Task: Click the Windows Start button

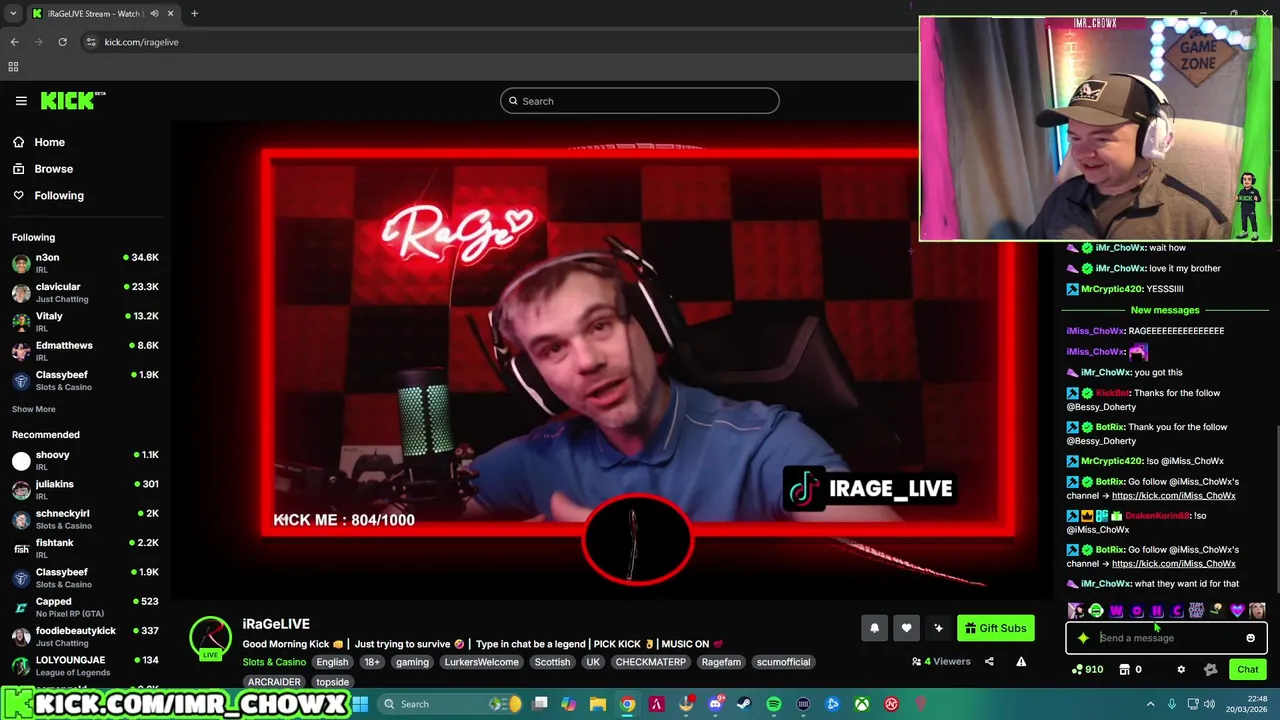Action: pyautogui.click(x=360, y=704)
